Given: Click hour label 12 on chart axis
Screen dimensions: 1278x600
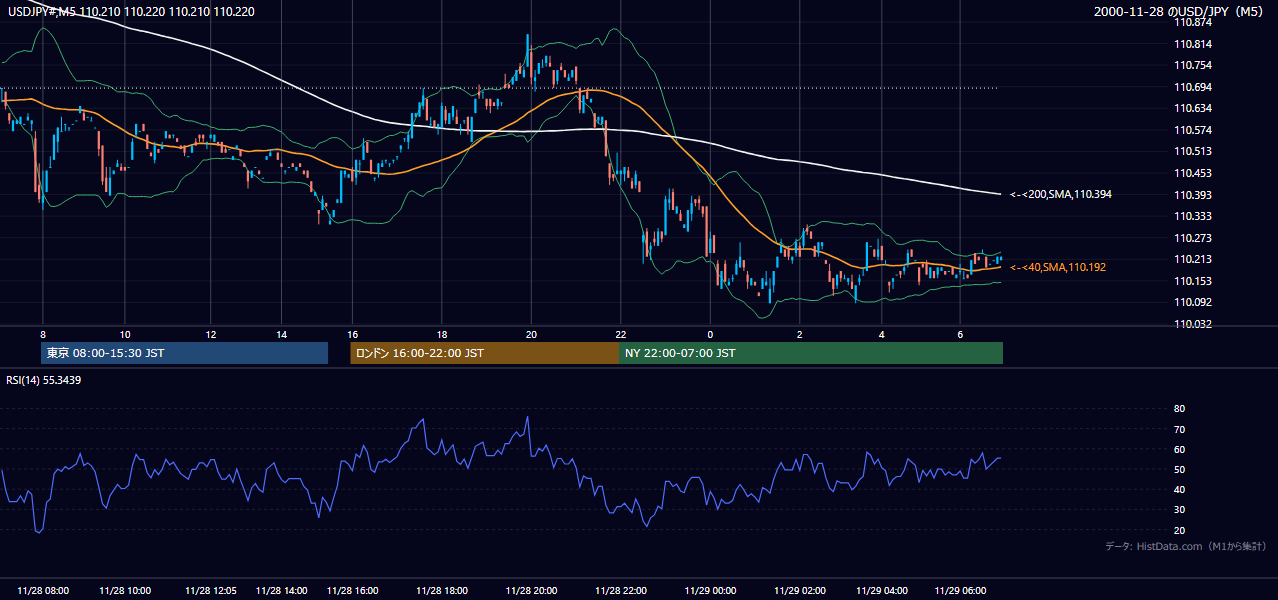Looking at the screenshot, I should (212, 333).
